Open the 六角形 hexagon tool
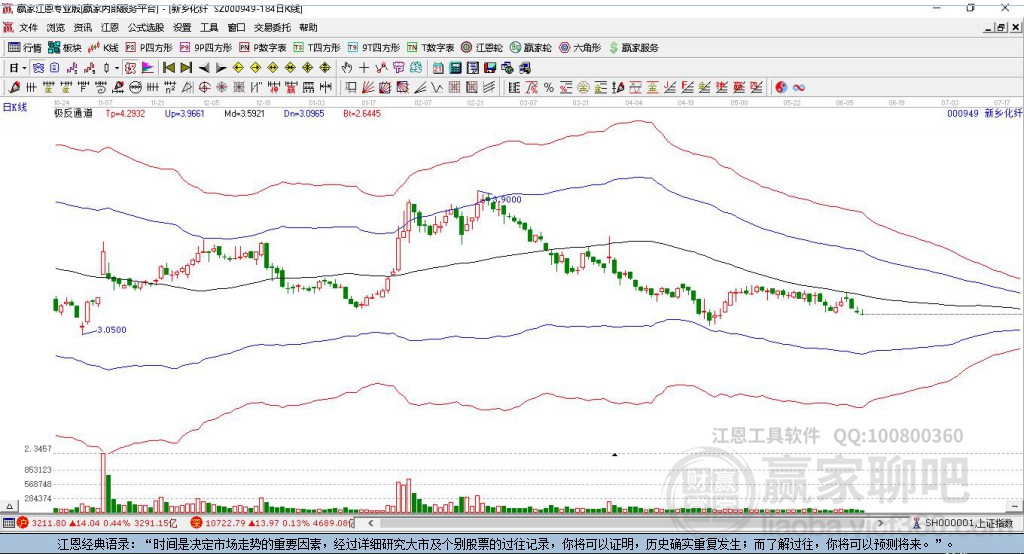1024x554 pixels. 580,48
